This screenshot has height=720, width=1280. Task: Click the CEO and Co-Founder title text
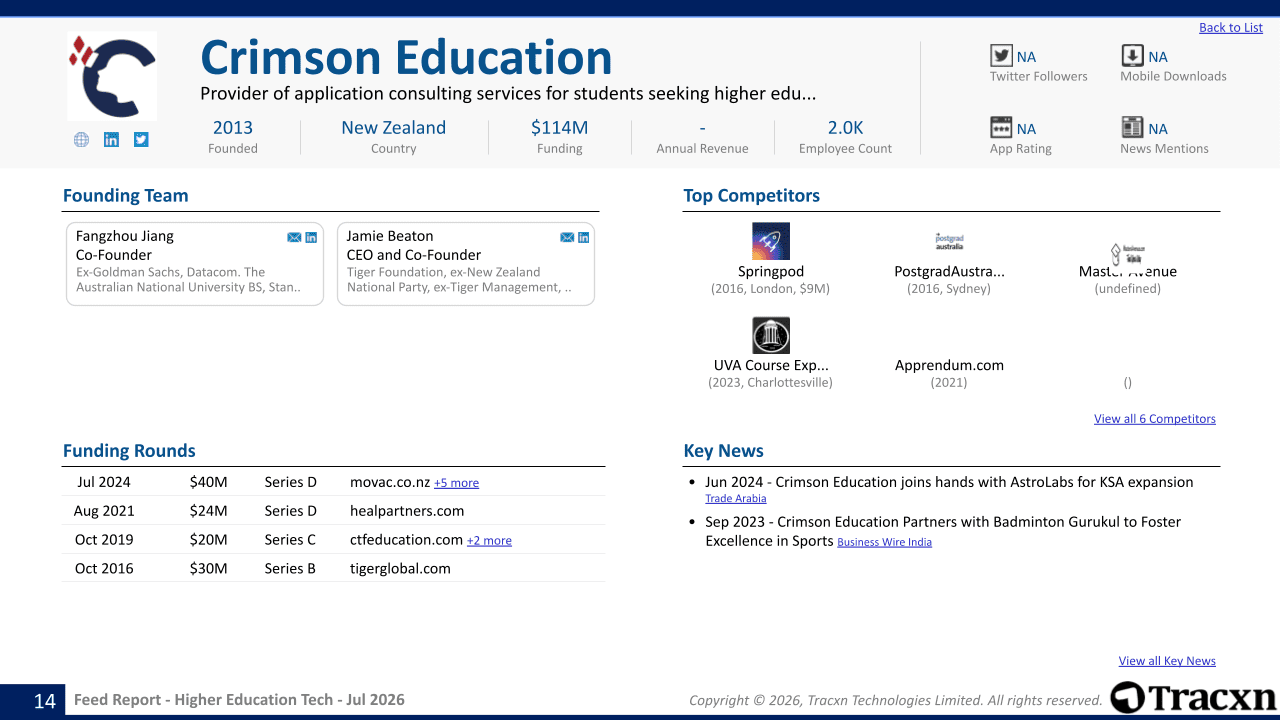[414, 255]
